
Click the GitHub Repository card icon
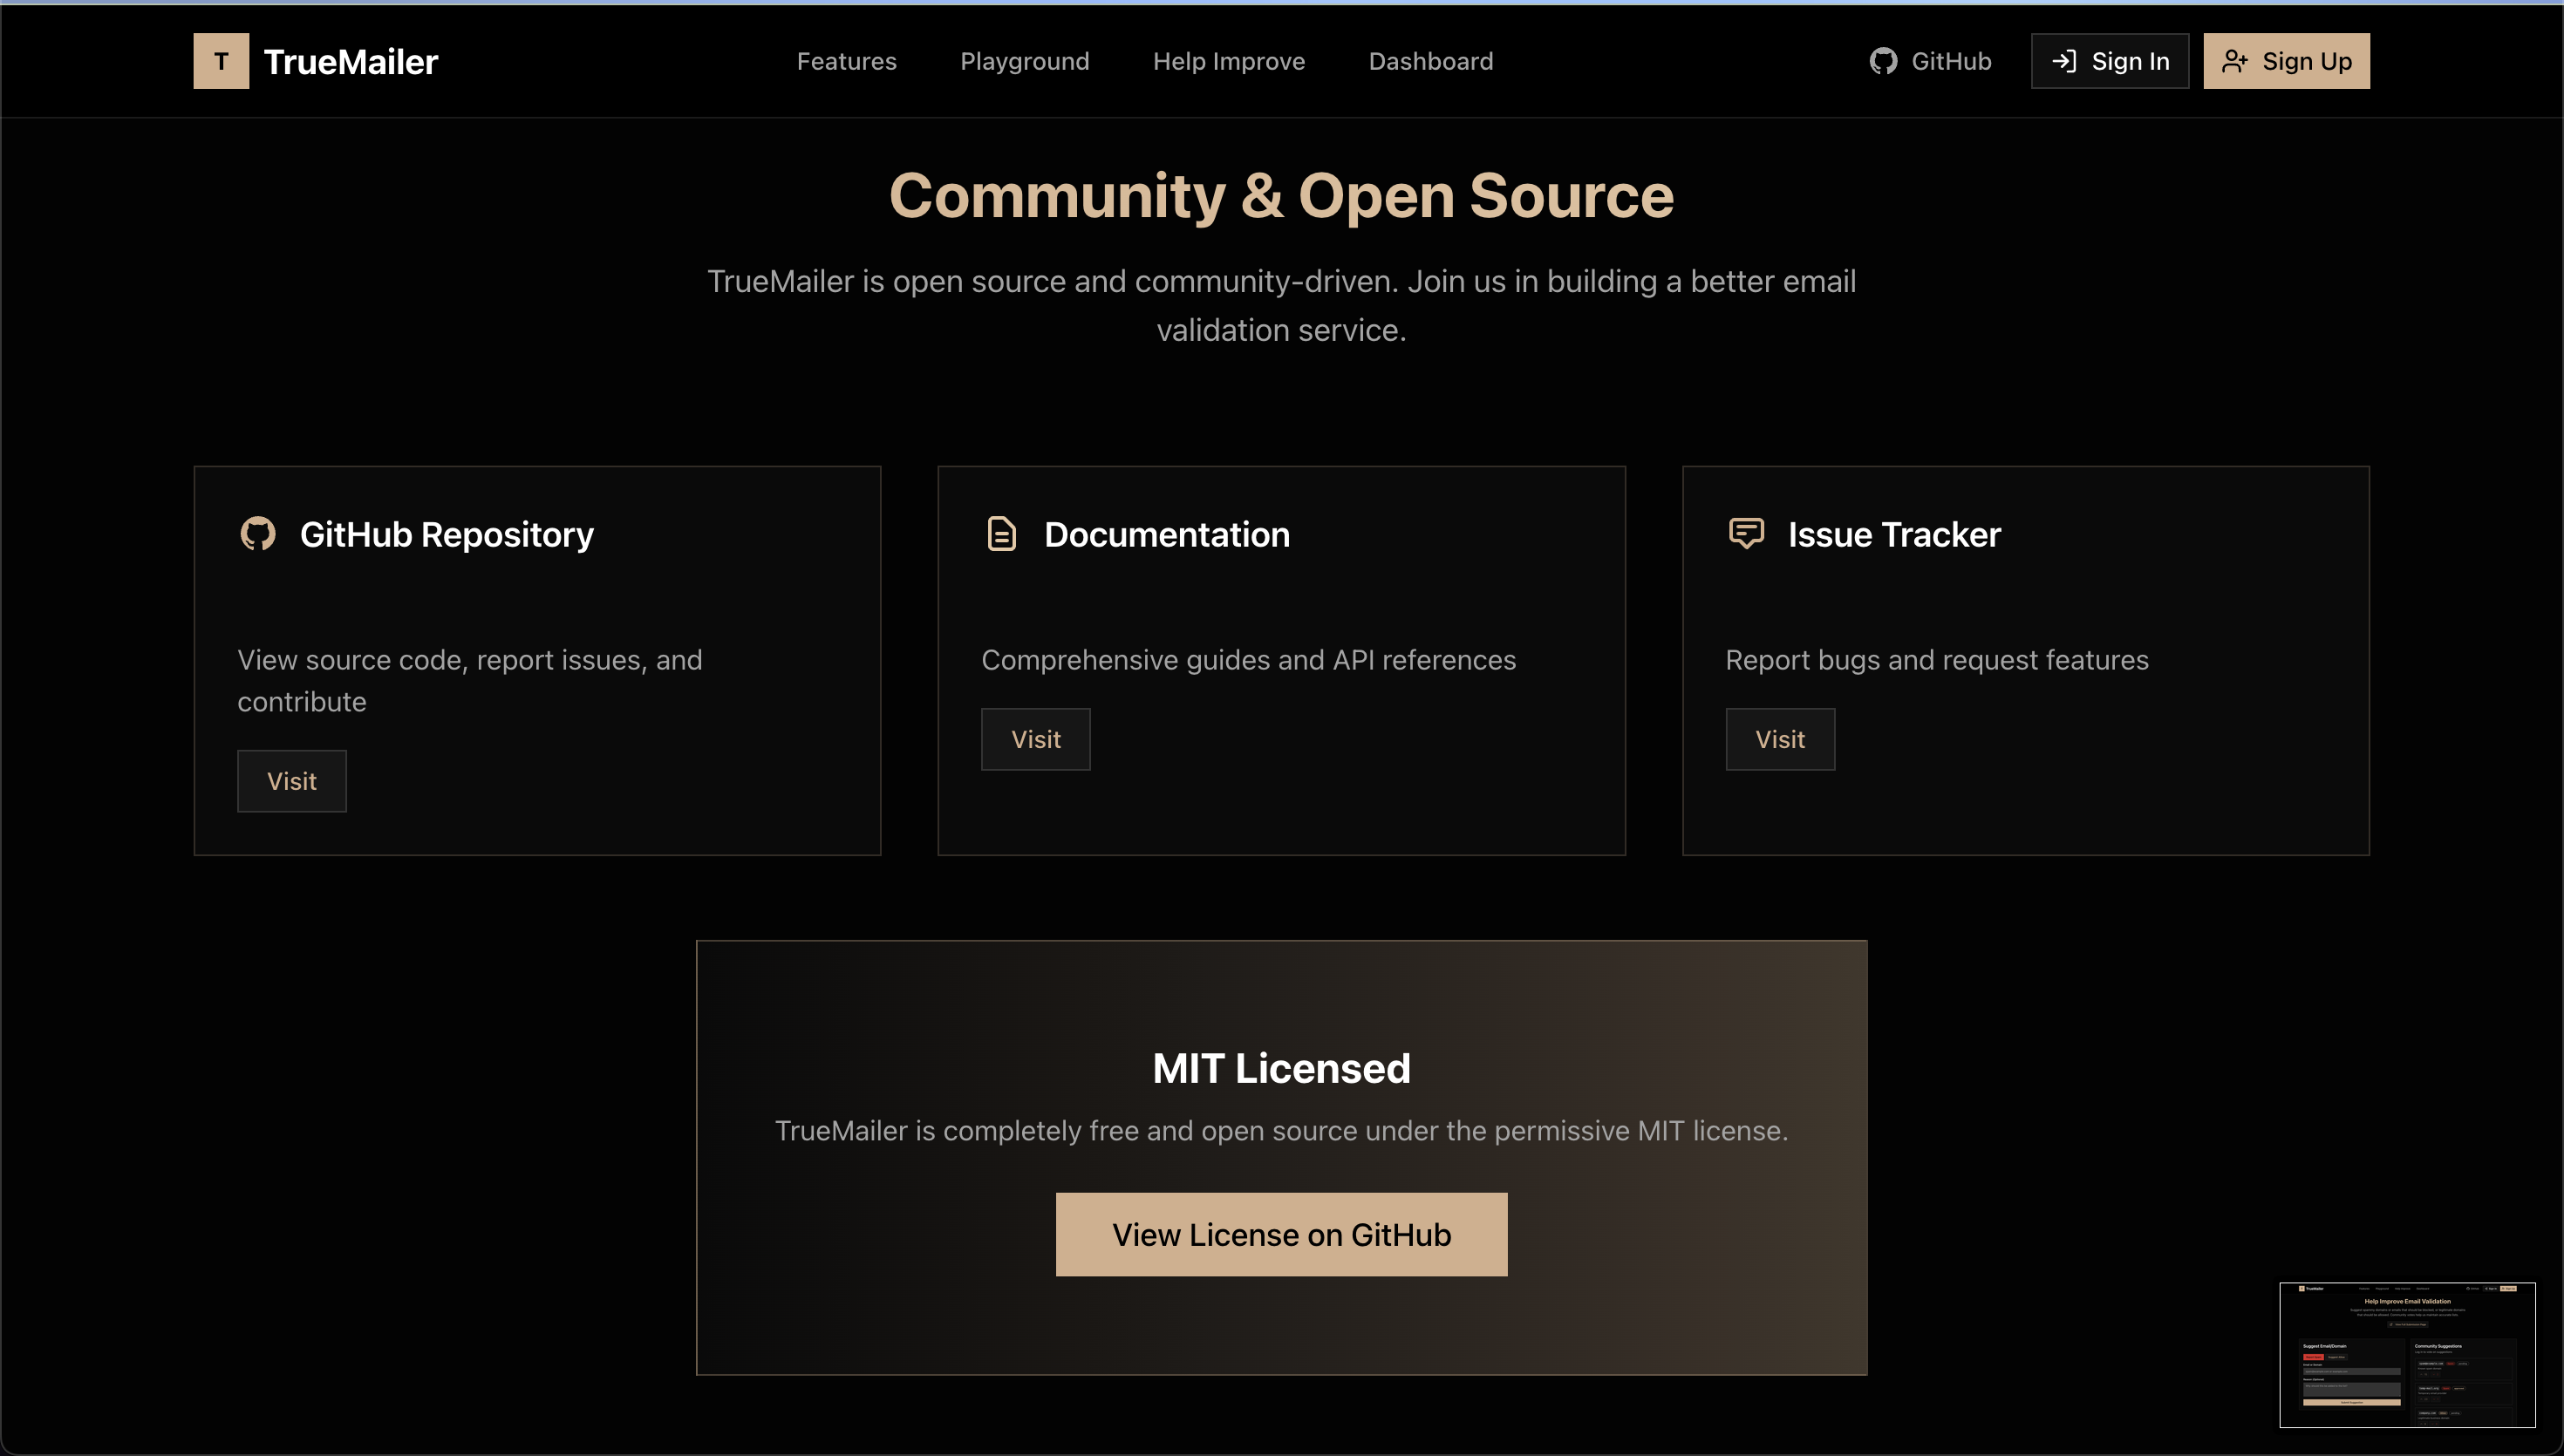pos(258,534)
